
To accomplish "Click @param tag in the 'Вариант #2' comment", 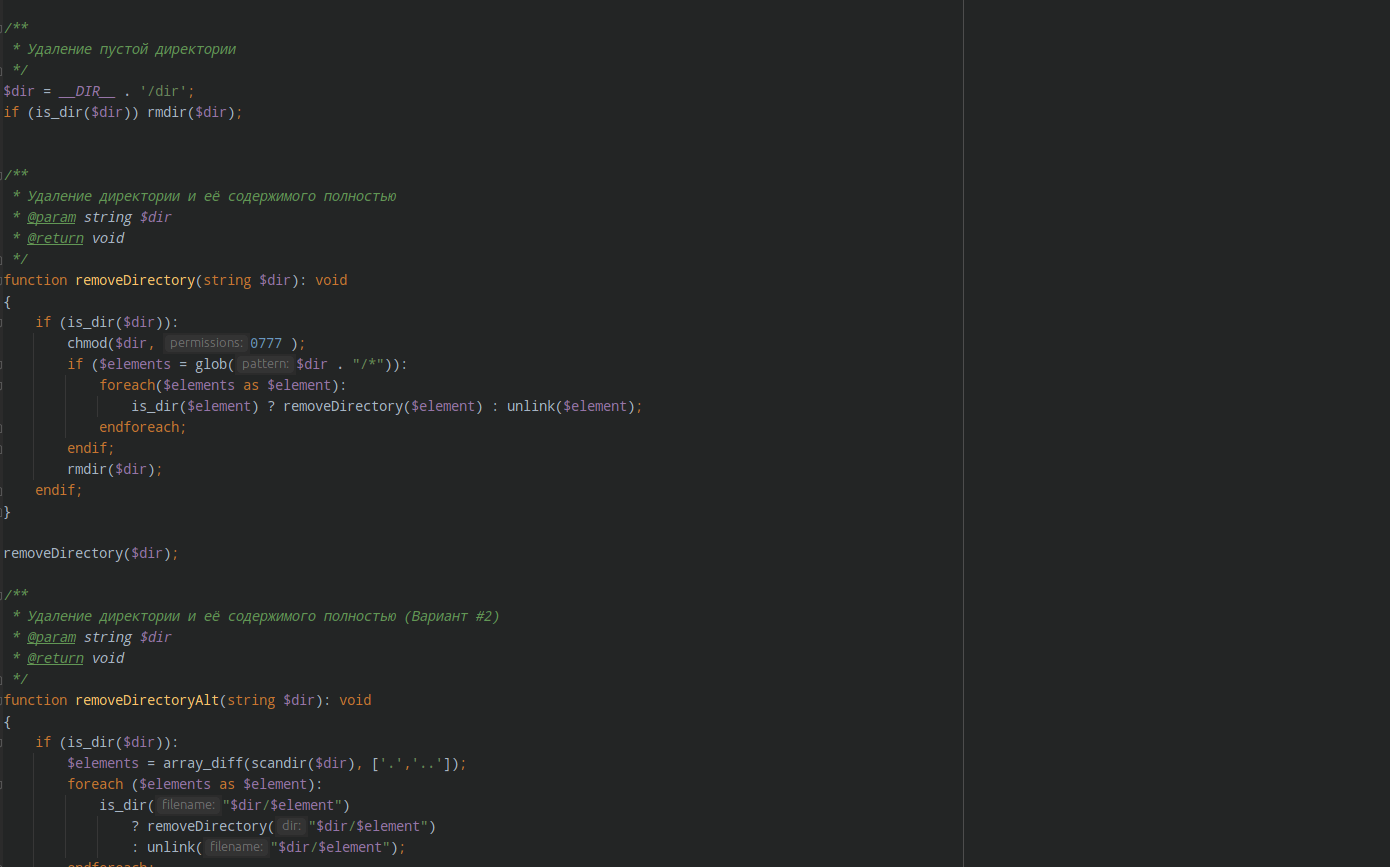I will (x=51, y=637).
